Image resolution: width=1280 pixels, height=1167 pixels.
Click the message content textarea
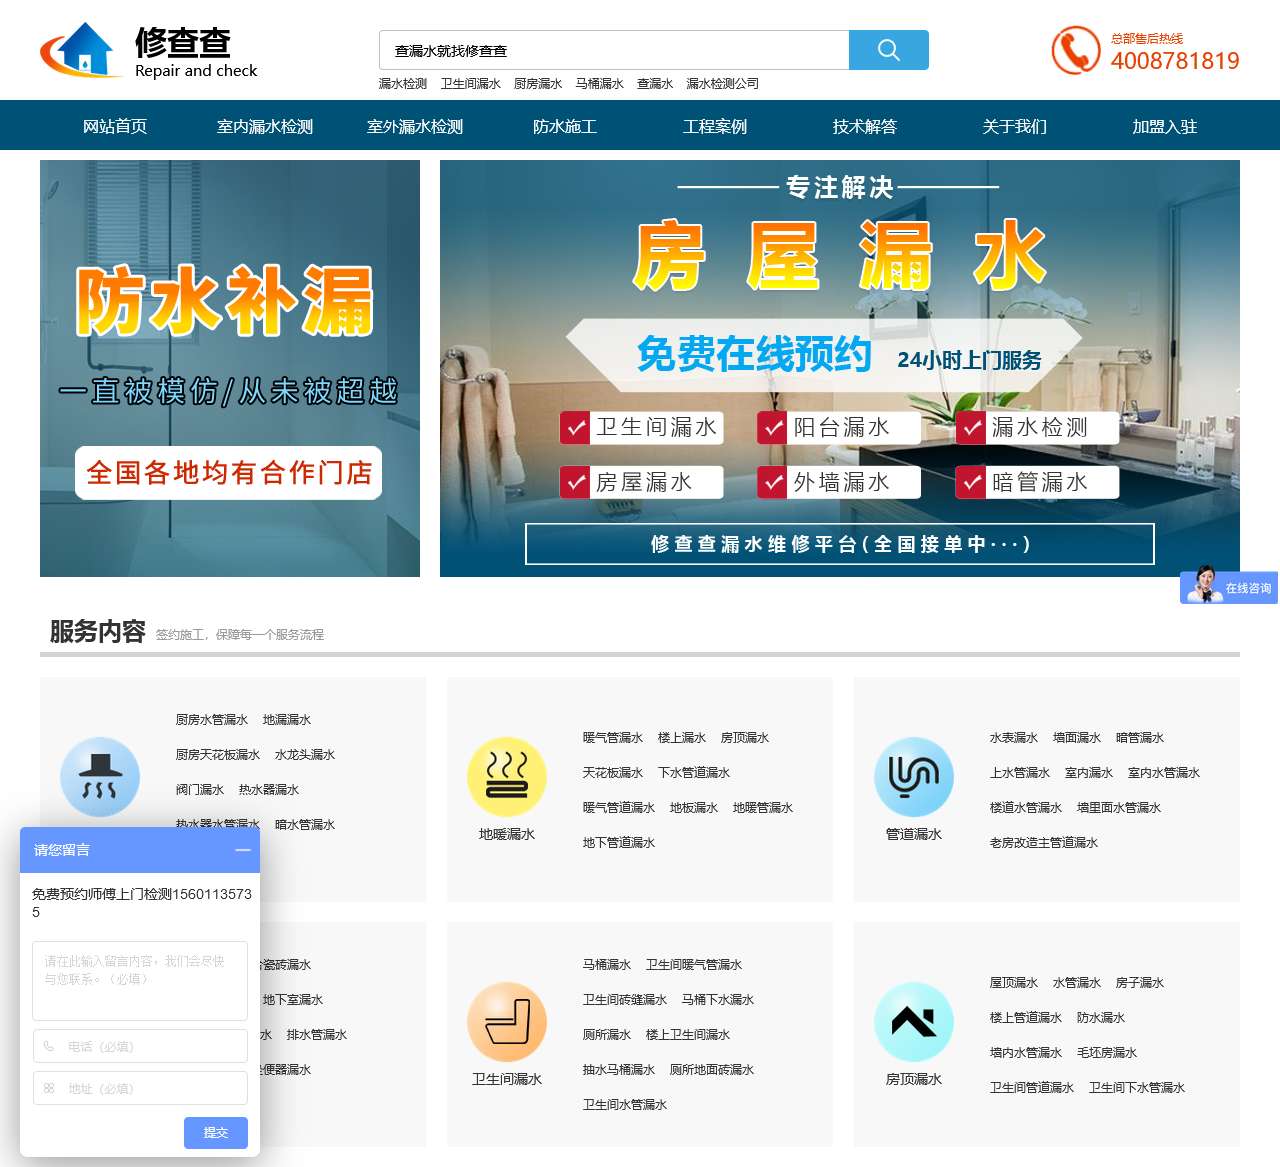tap(140, 980)
